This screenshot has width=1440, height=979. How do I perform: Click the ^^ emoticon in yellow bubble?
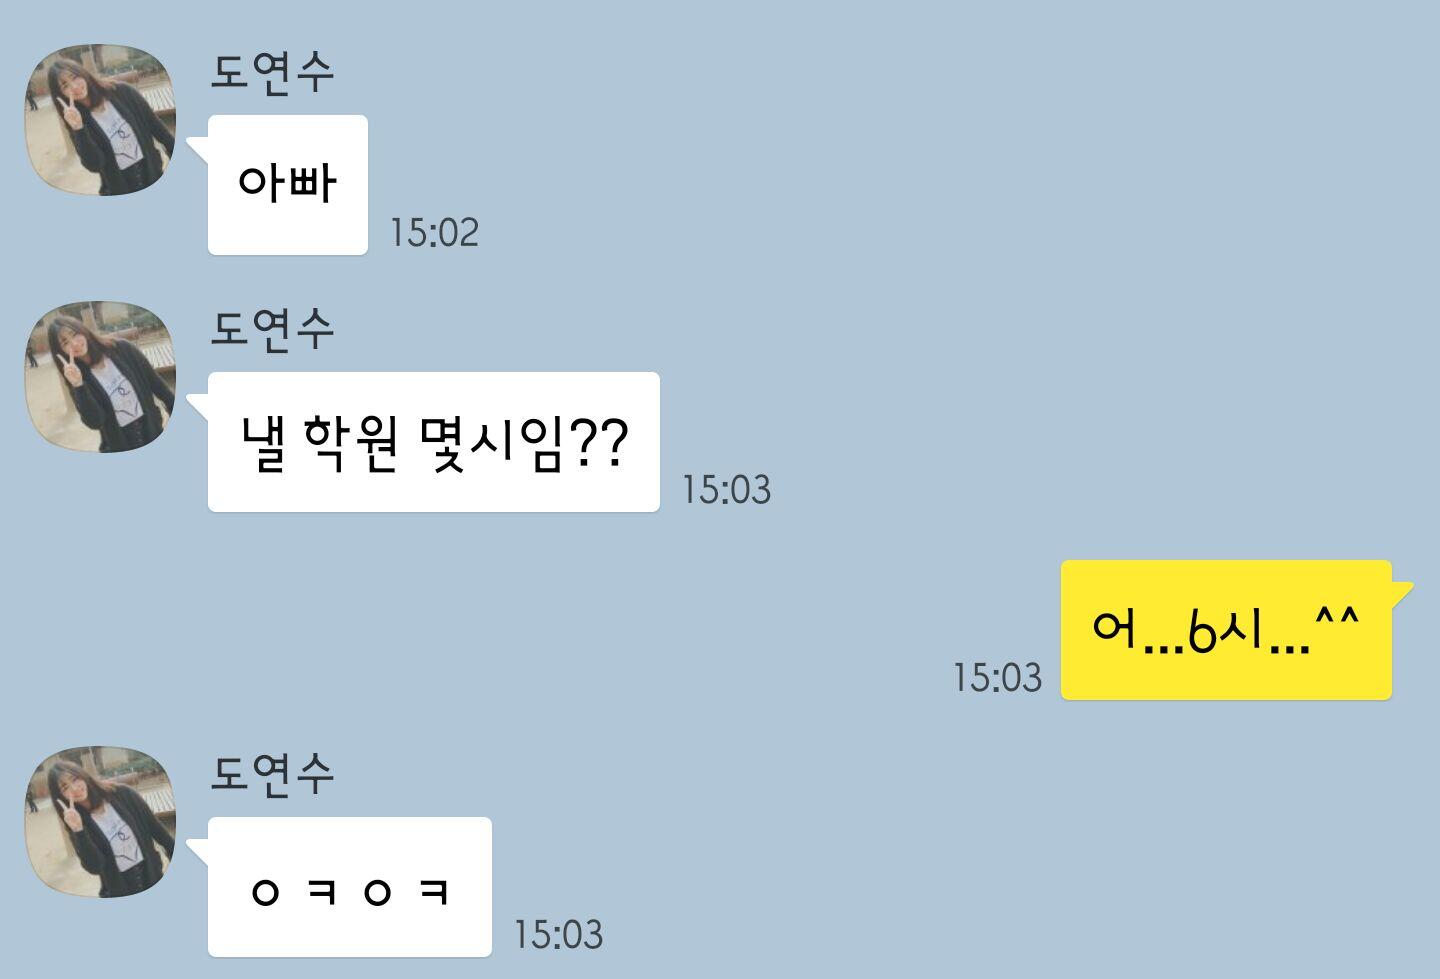click(1337, 616)
